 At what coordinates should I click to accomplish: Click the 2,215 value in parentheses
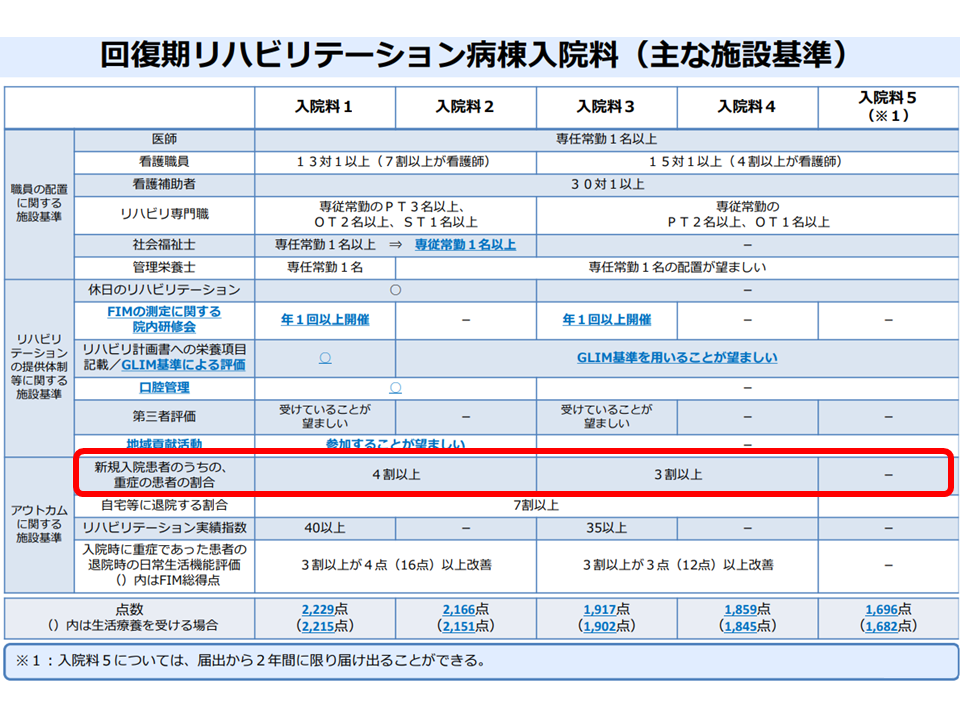tap(322, 626)
